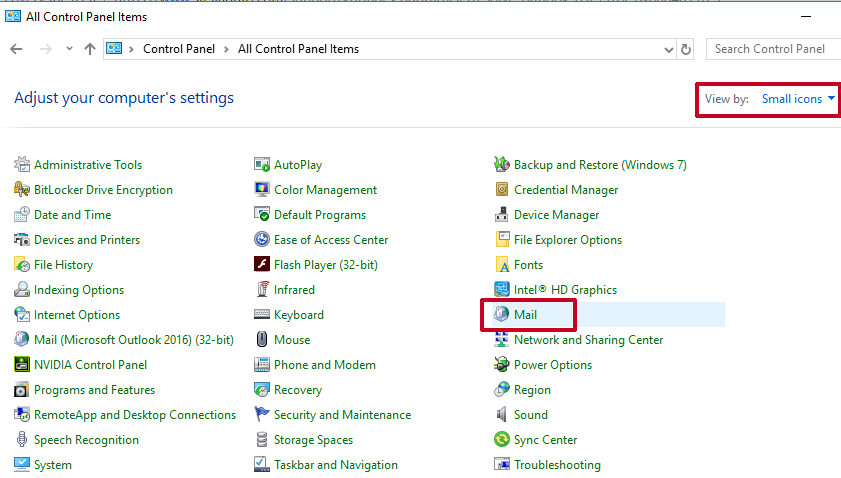841x478 pixels.
Task: Open the Region link
Action: [532, 389]
